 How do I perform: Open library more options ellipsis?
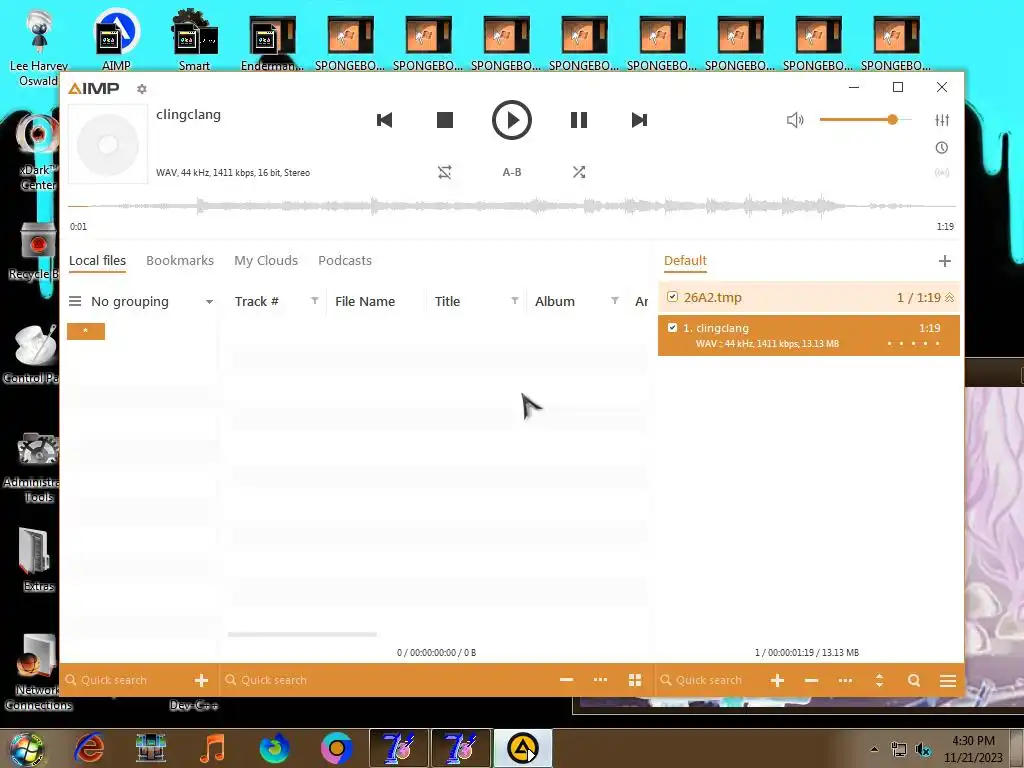click(600, 680)
